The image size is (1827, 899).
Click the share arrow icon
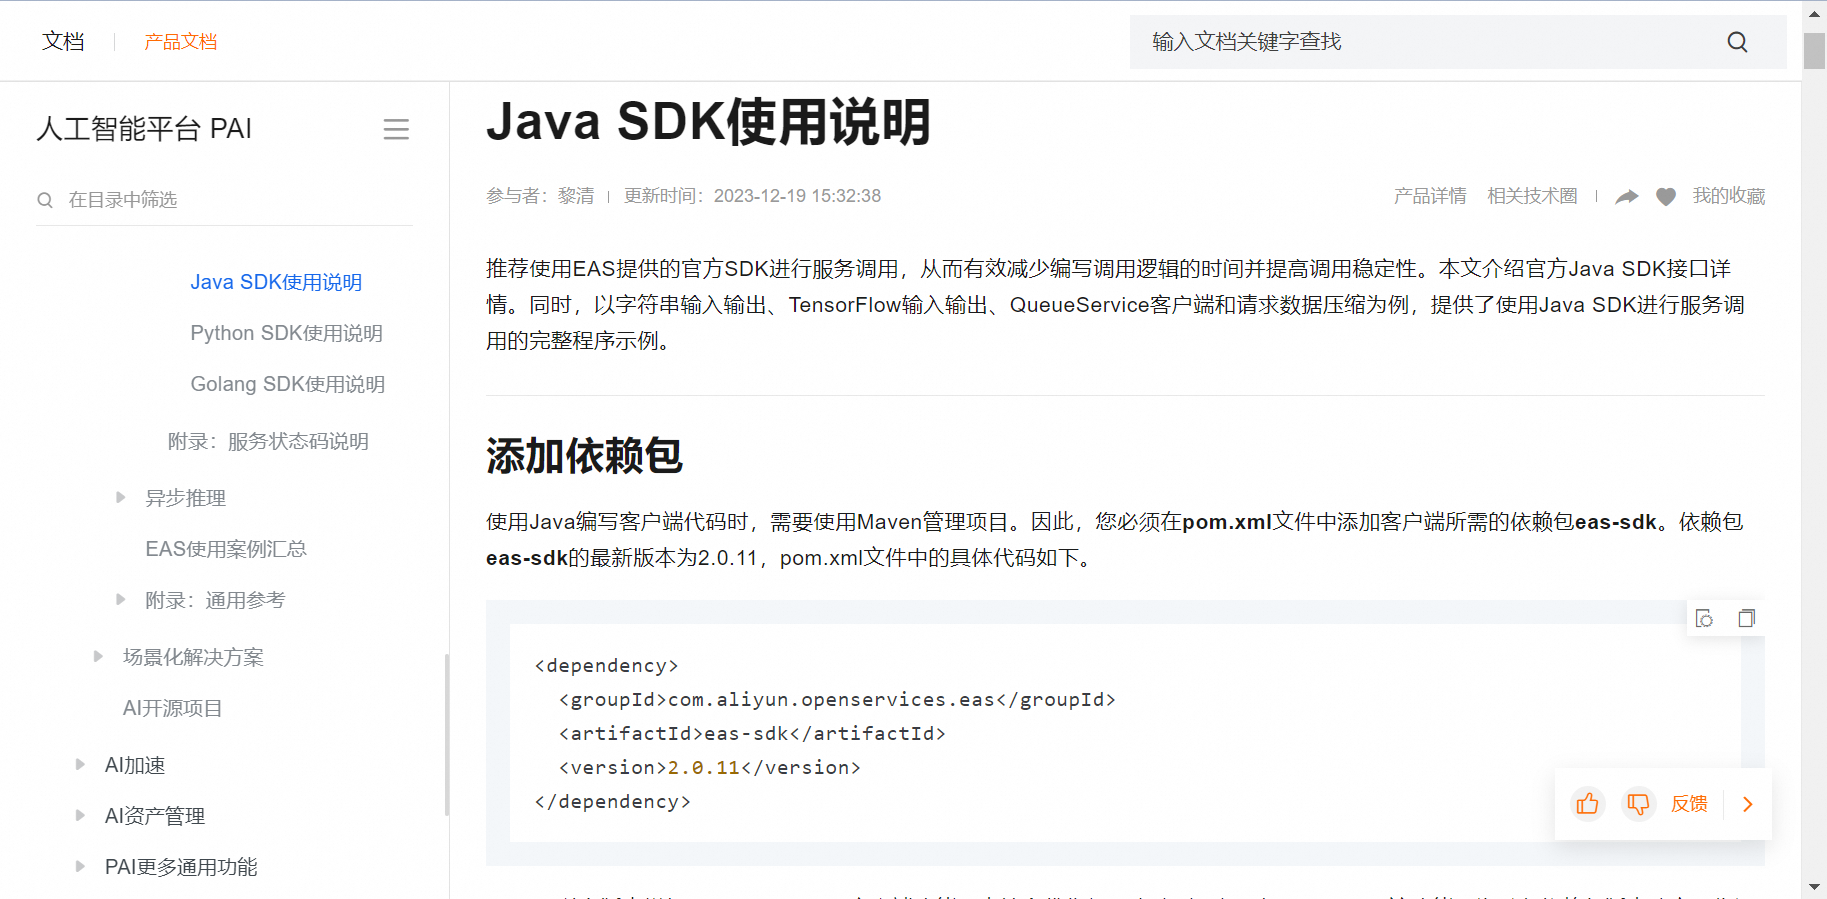coord(1627,196)
